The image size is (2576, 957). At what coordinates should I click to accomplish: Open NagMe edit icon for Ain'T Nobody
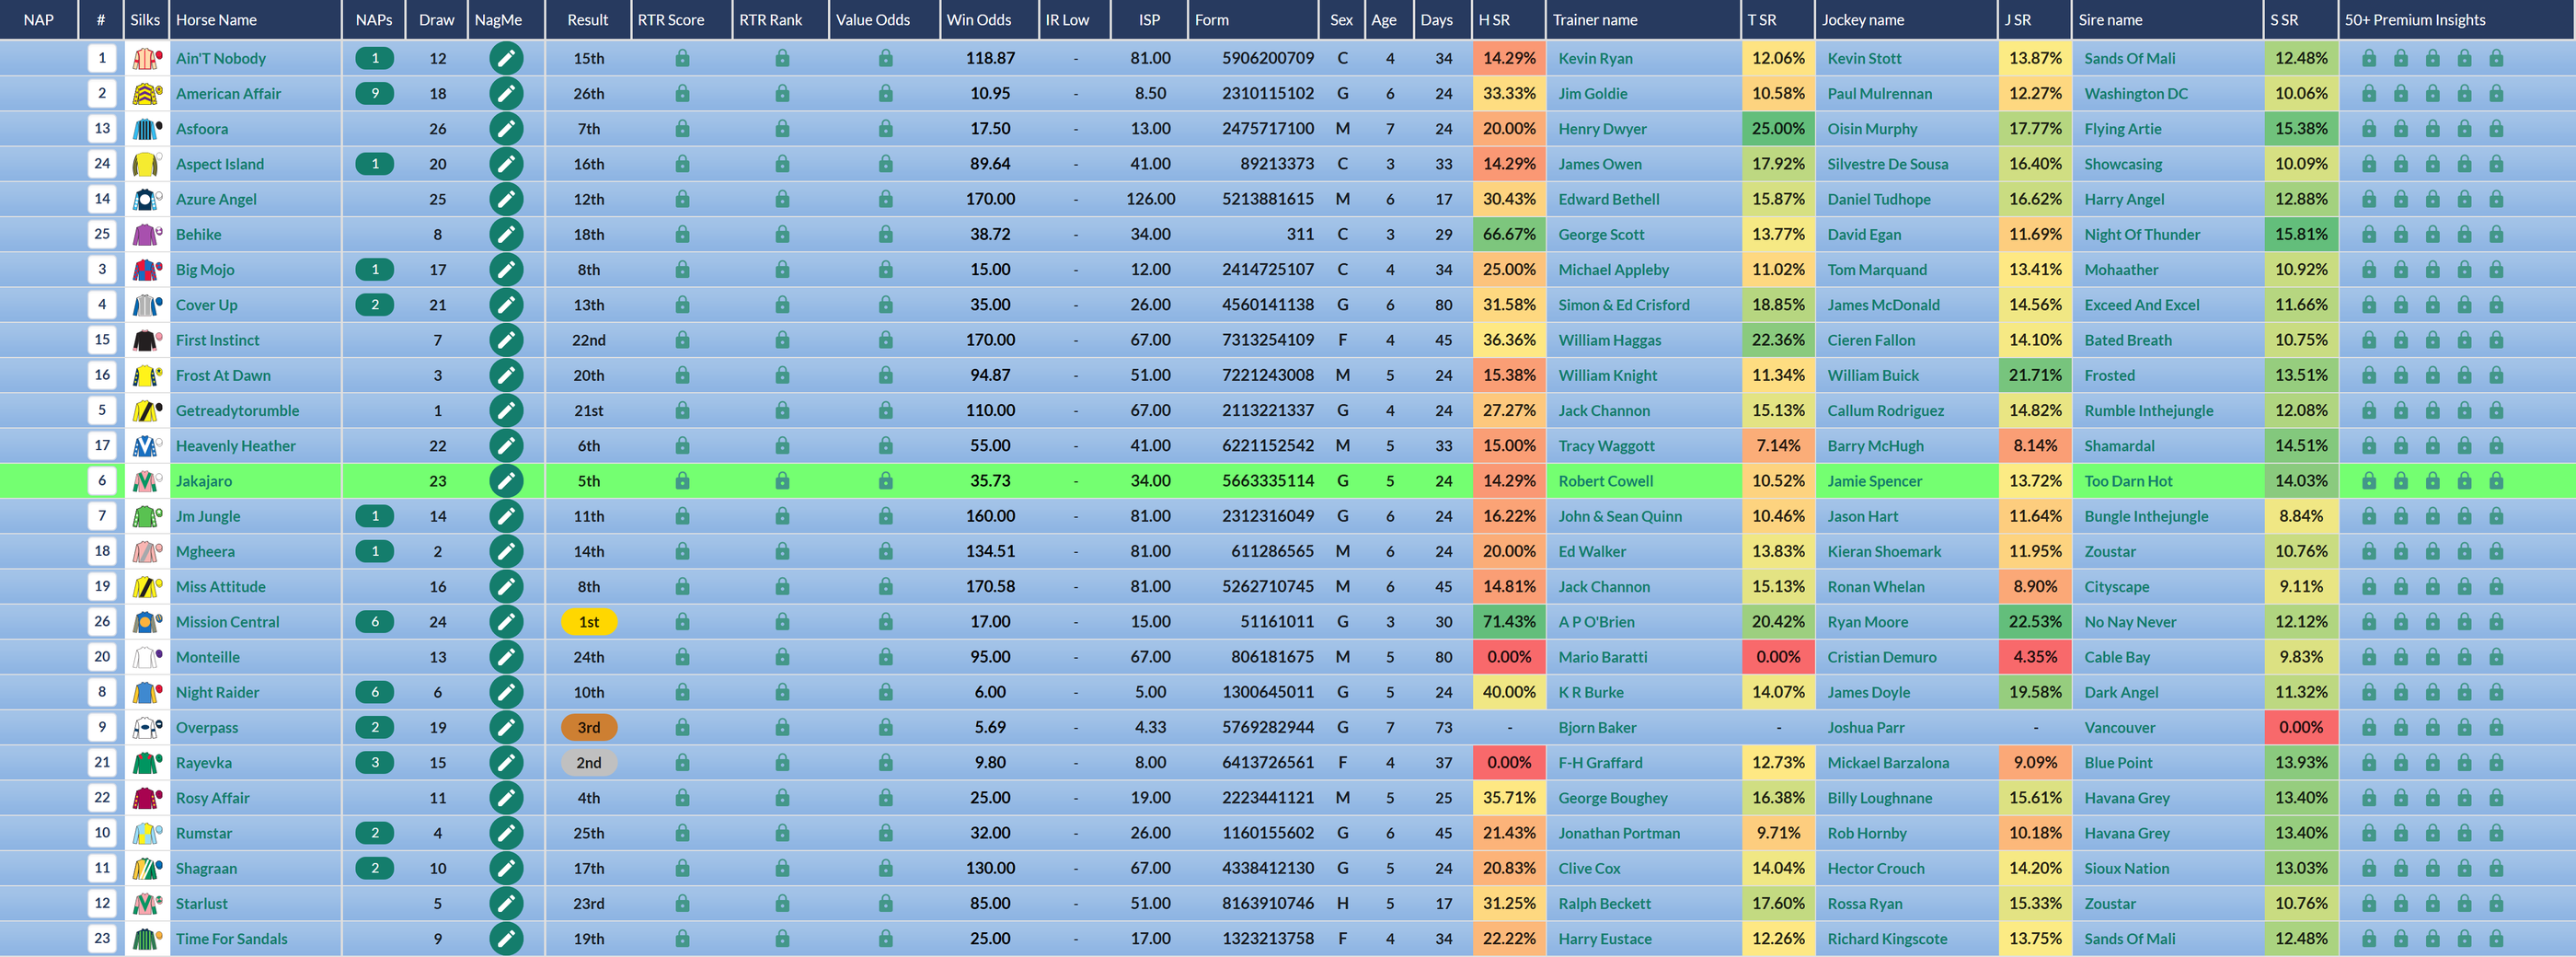point(506,58)
